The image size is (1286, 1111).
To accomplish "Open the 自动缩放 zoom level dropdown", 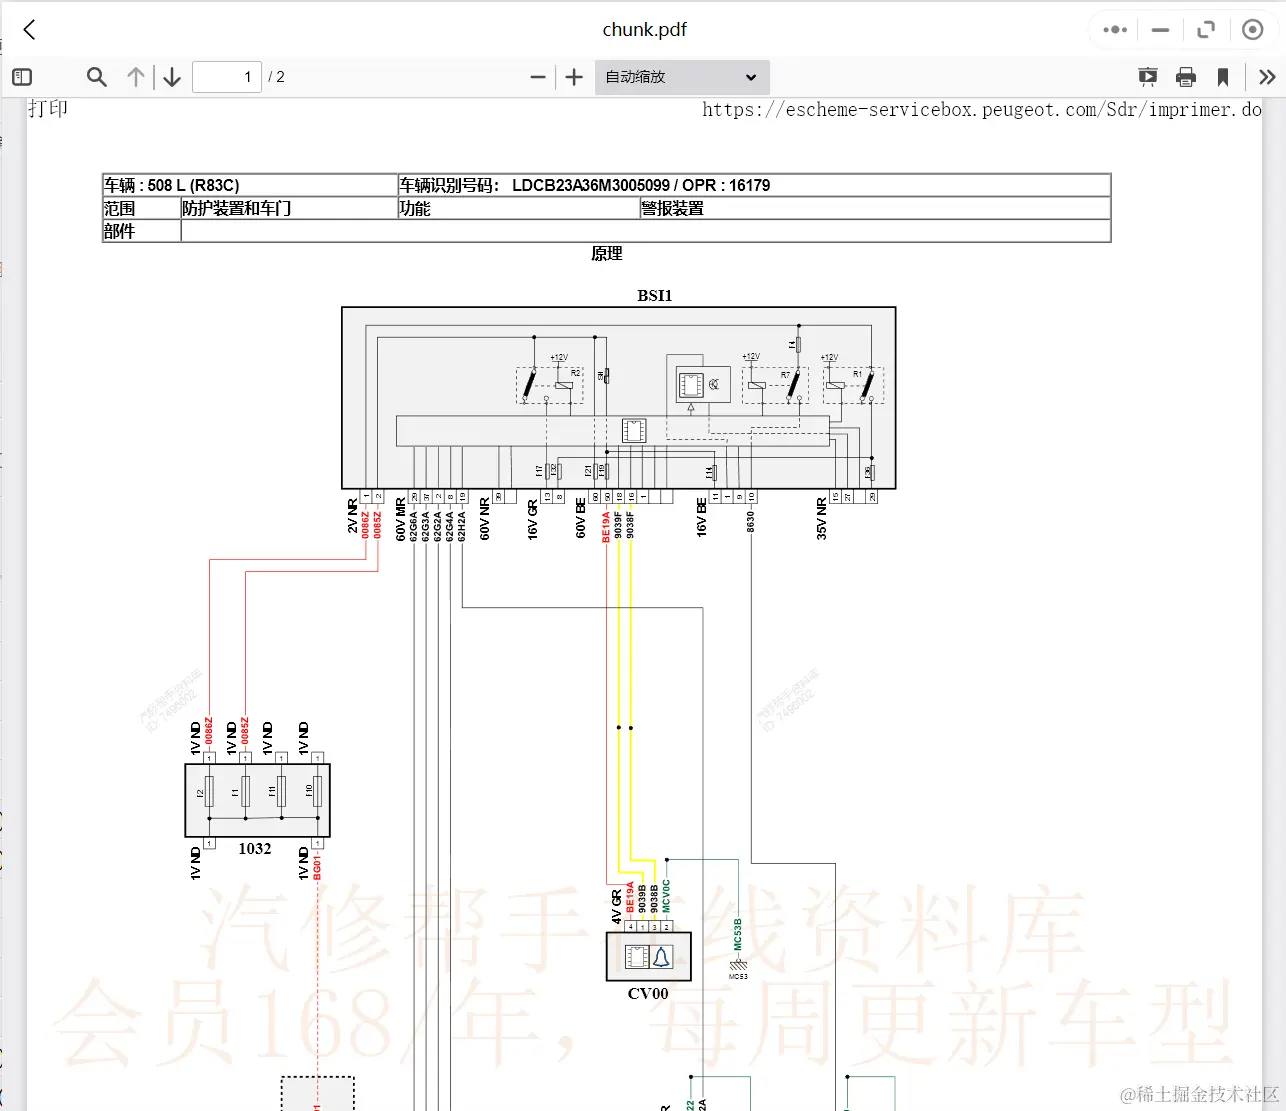I will click(x=681, y=76).
